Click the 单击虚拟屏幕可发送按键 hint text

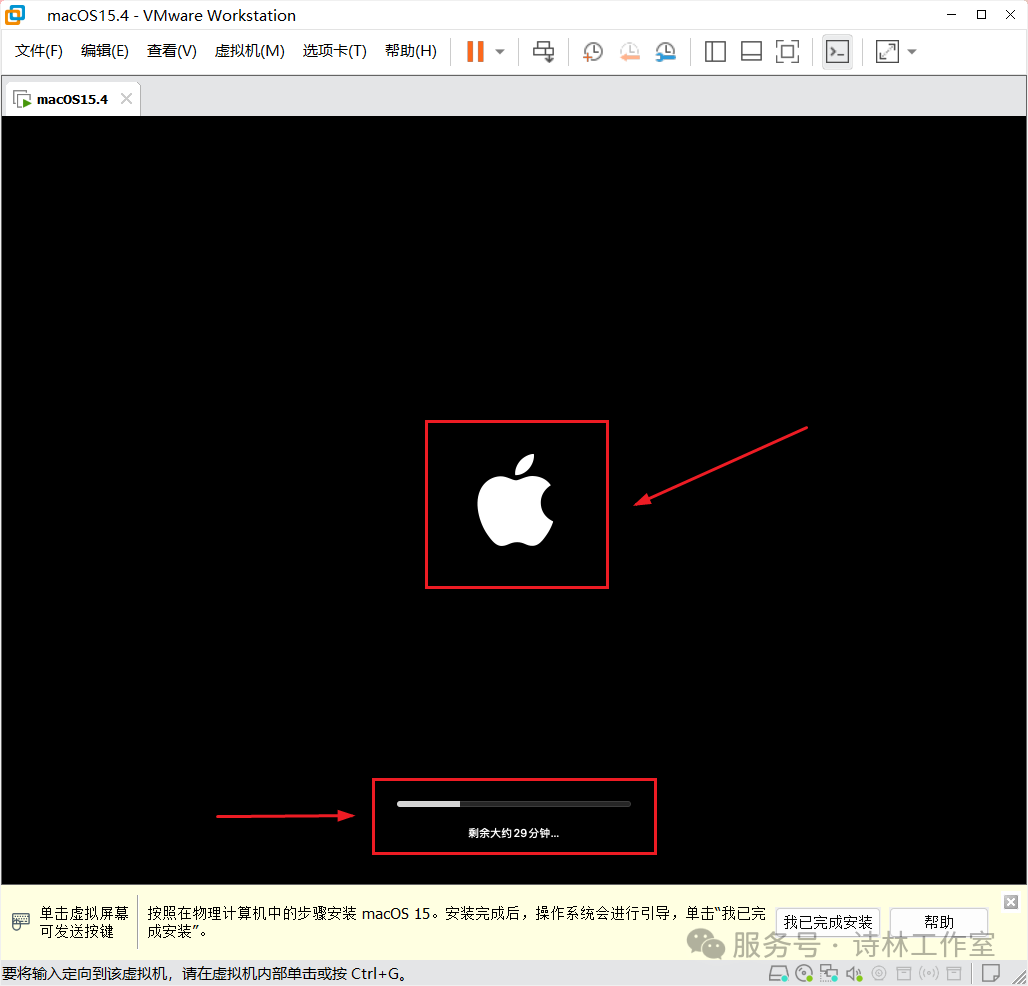84,922
